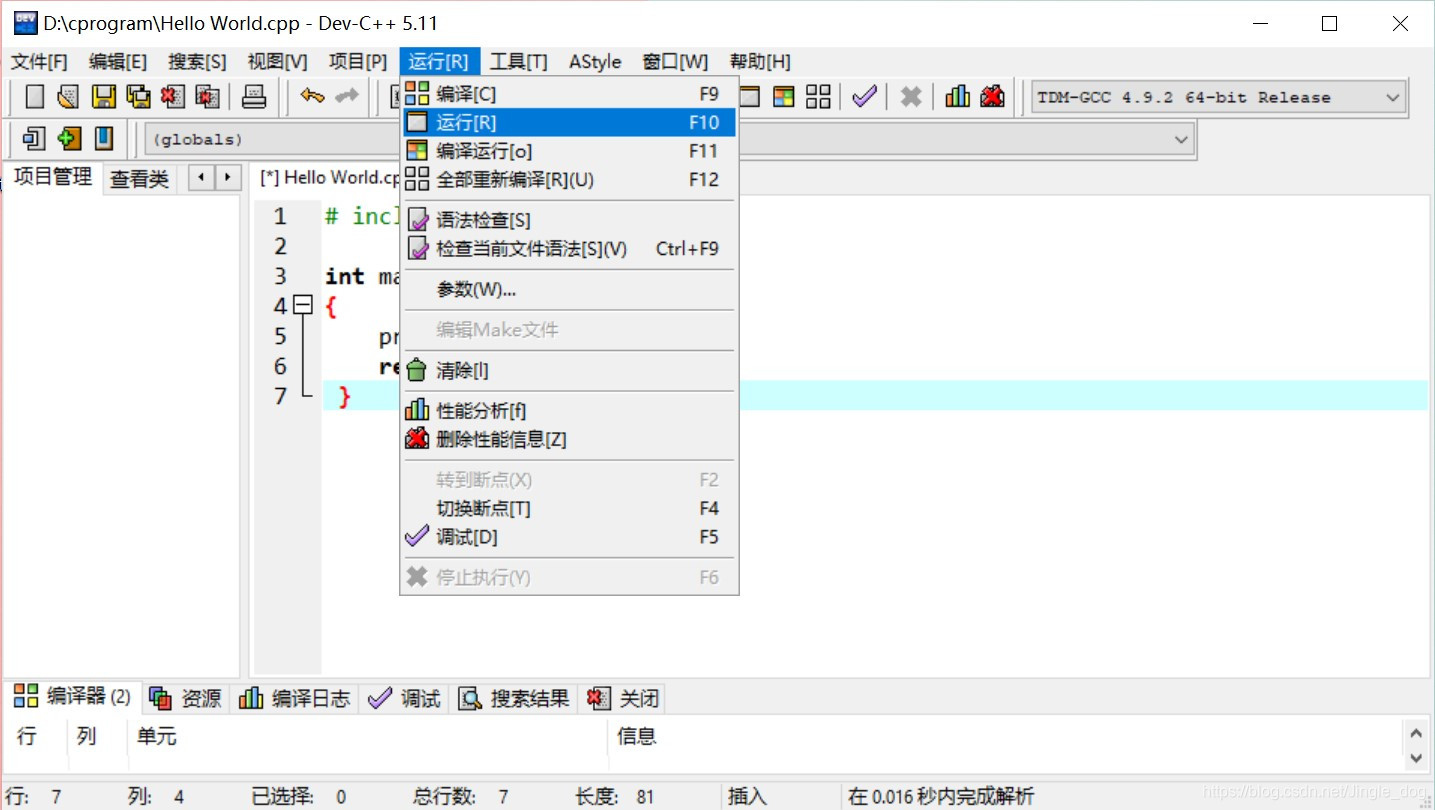Select 全部重新编译[R](U) menu entry
This screenshot has width=1435, height=810.
(x=569, y=180)
